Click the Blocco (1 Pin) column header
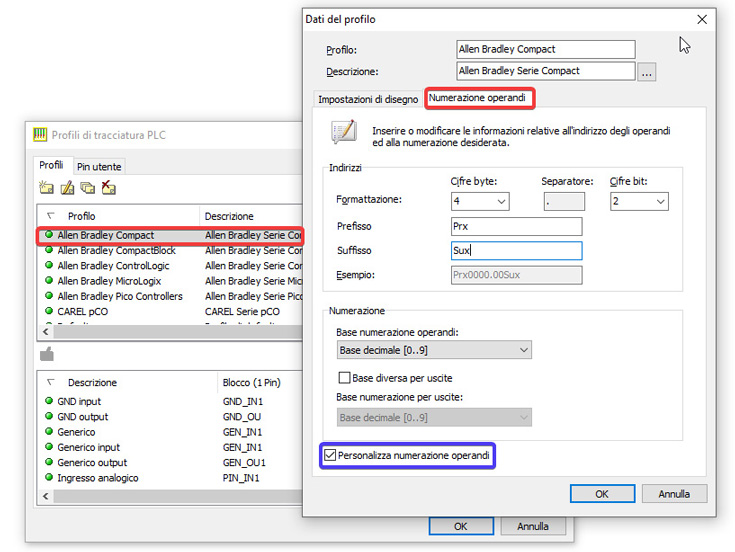Screen dimensions: 735x552 pyautogui.click(x=260, y=382)
